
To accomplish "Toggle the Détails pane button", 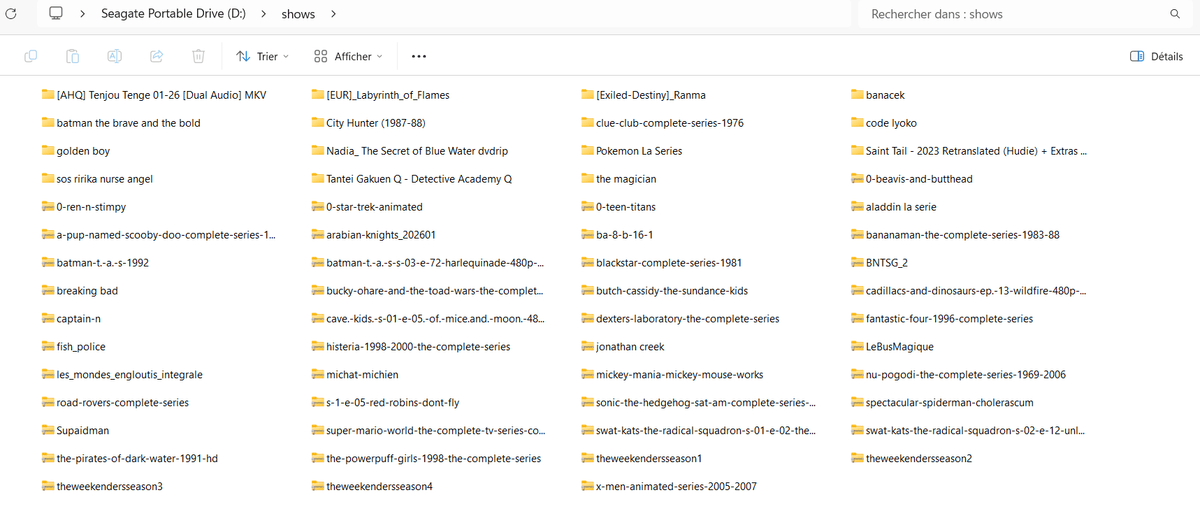I will [1156, 57].
